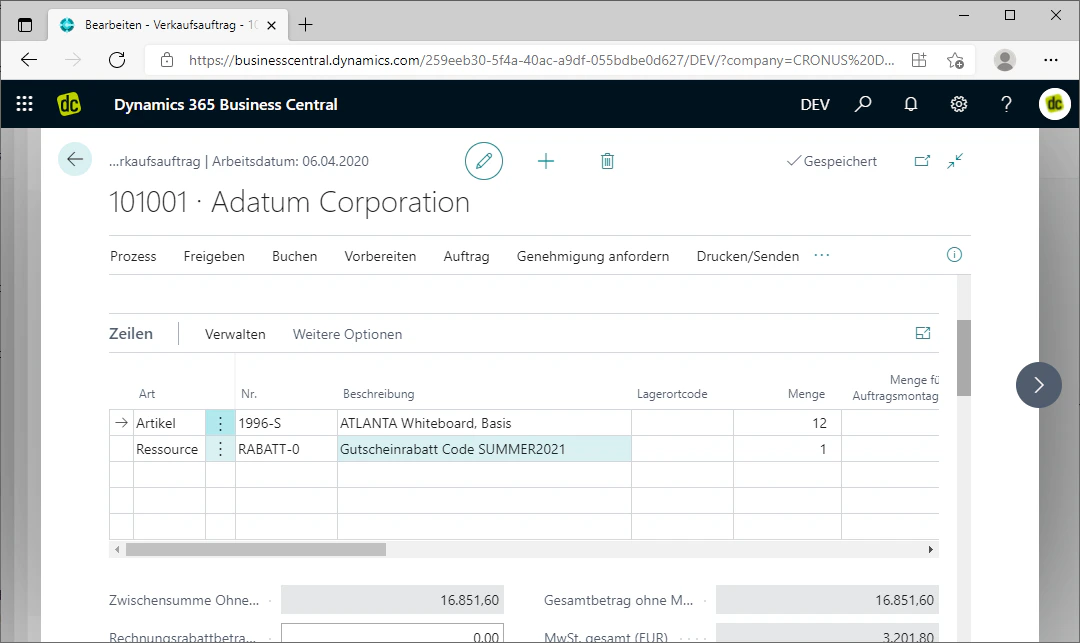Select the Ressource type cell
The image size is (1080, 643).
[169, 450]
